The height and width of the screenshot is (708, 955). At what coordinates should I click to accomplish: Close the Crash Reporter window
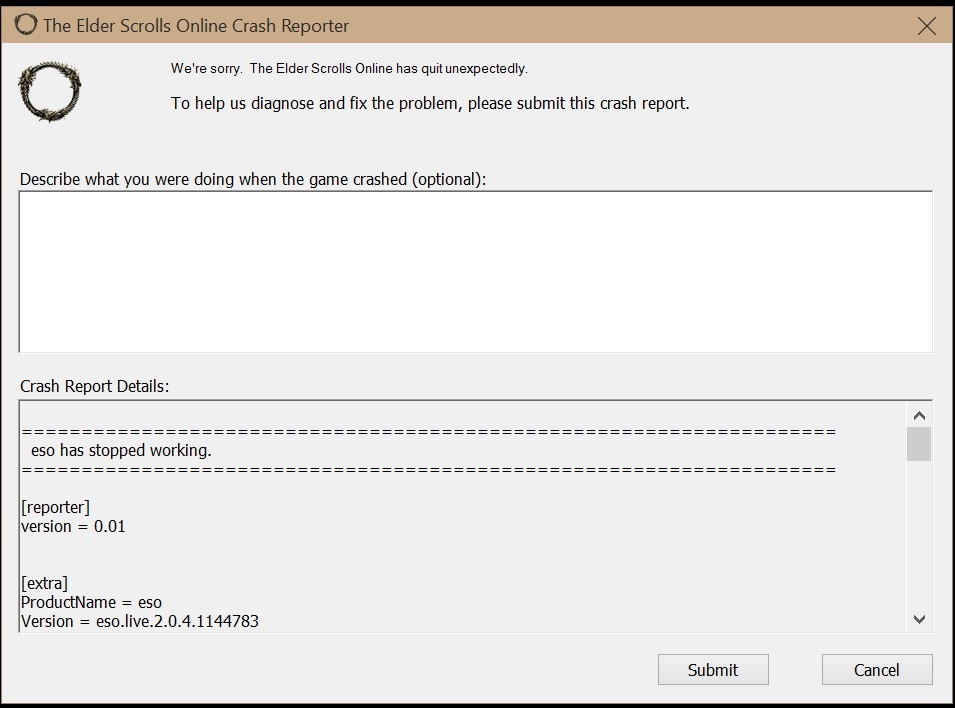point(926,26)
